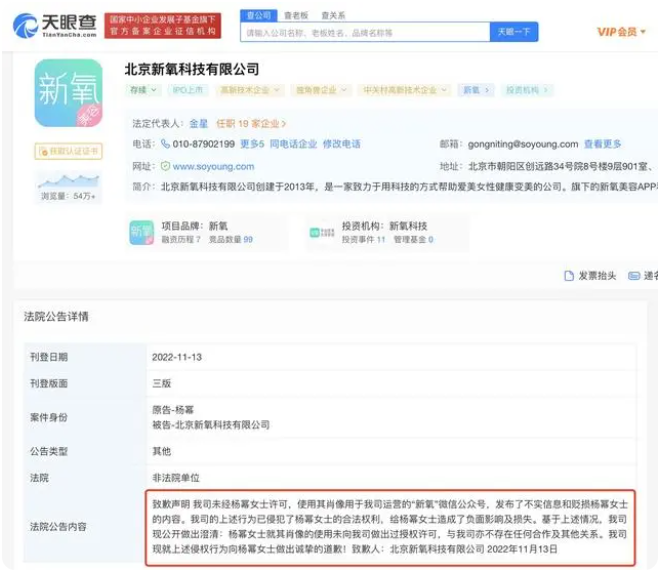Click the shield icon beside website

165,166
